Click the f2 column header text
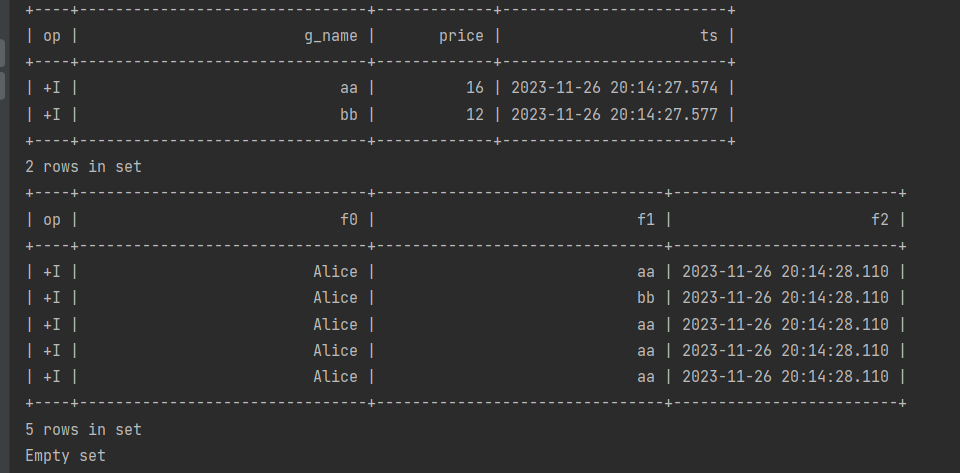This screenshot has height=473, width=960. 880,220
